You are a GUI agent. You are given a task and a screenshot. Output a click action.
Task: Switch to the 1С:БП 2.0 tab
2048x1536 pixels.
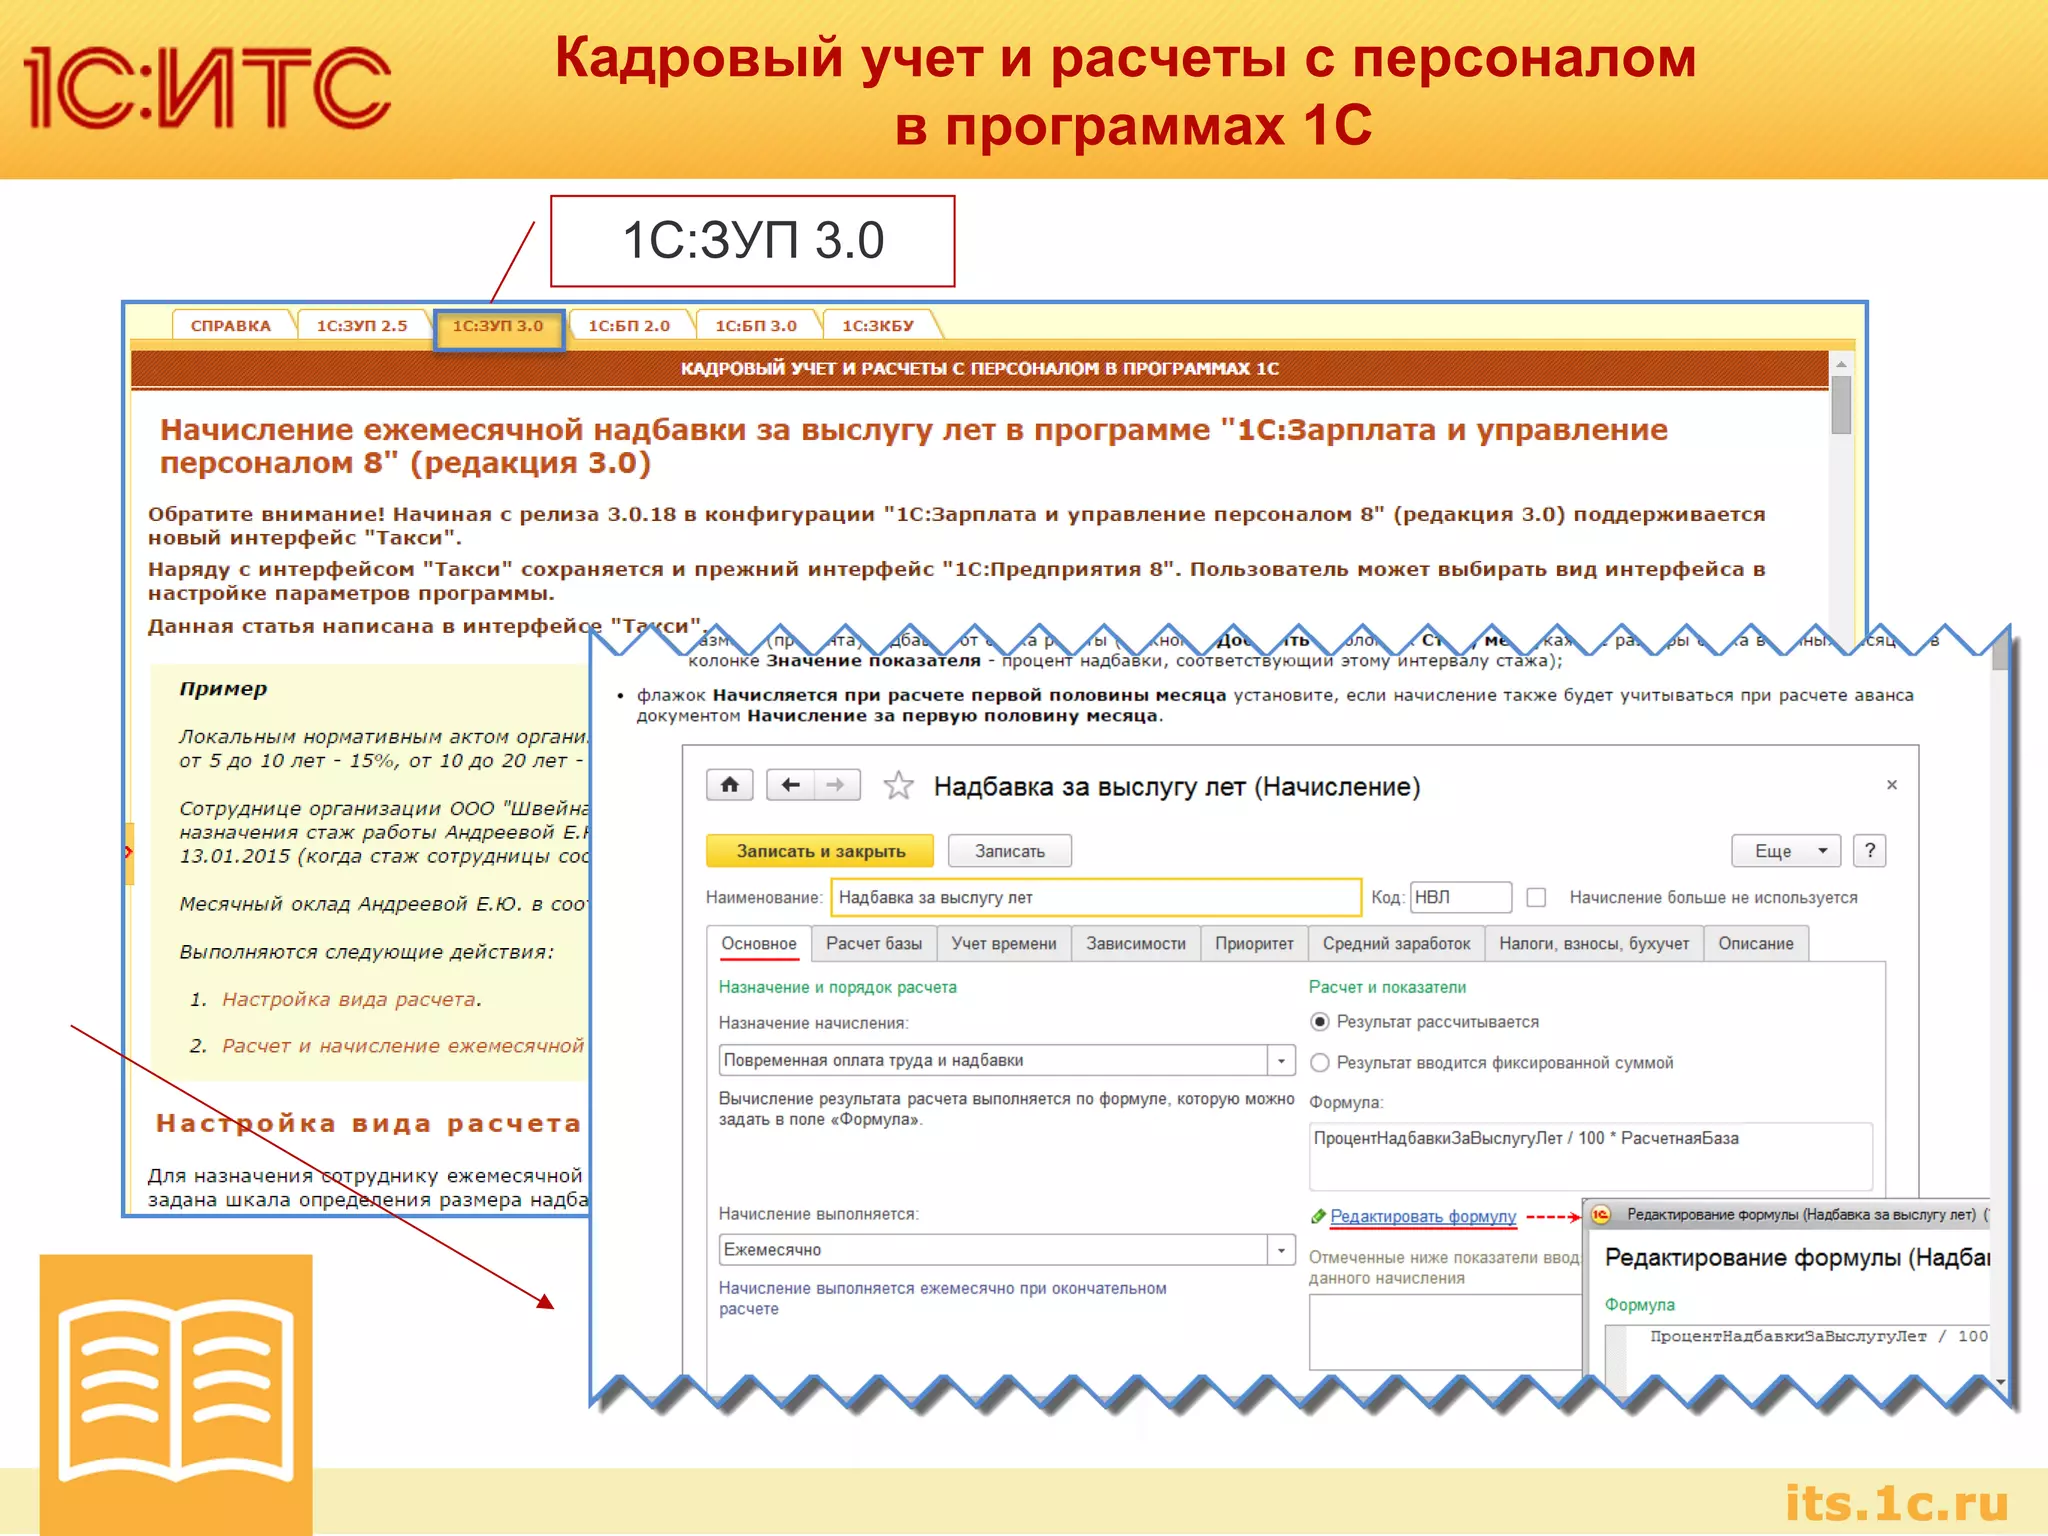point(629,326)
